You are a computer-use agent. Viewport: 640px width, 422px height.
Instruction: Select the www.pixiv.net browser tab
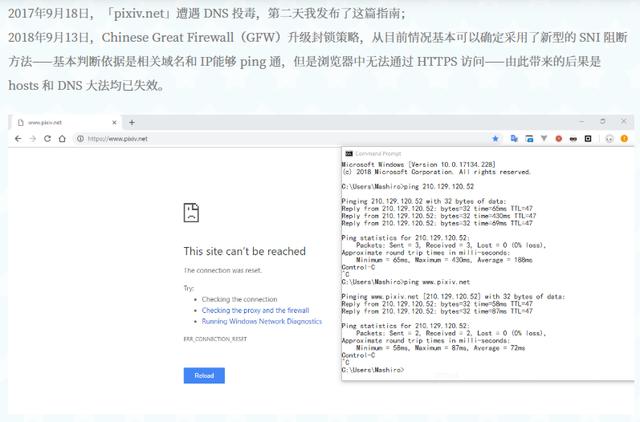click(x=67, y=122)
